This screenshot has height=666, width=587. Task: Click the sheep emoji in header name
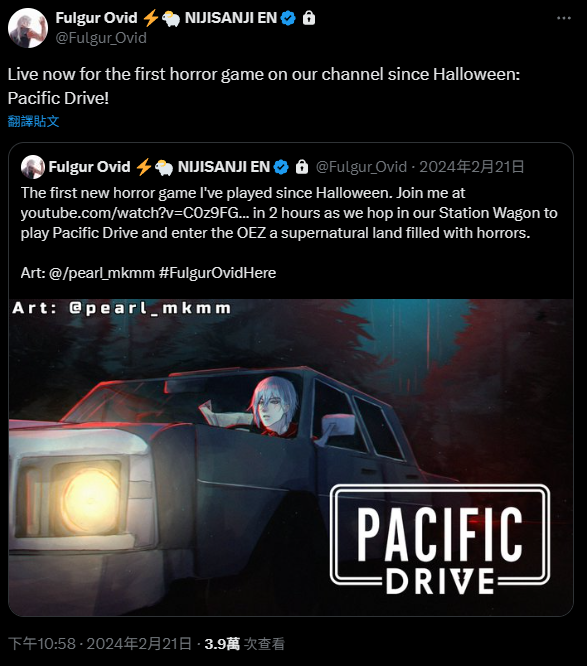[171, 19]
